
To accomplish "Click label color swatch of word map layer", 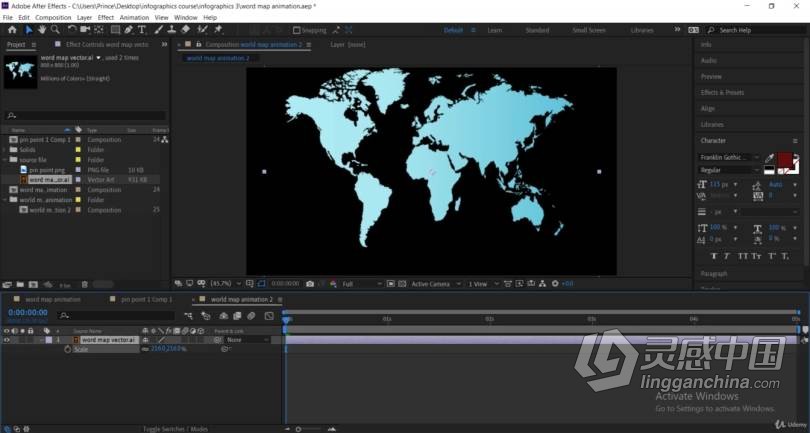I will click(49, 340).
